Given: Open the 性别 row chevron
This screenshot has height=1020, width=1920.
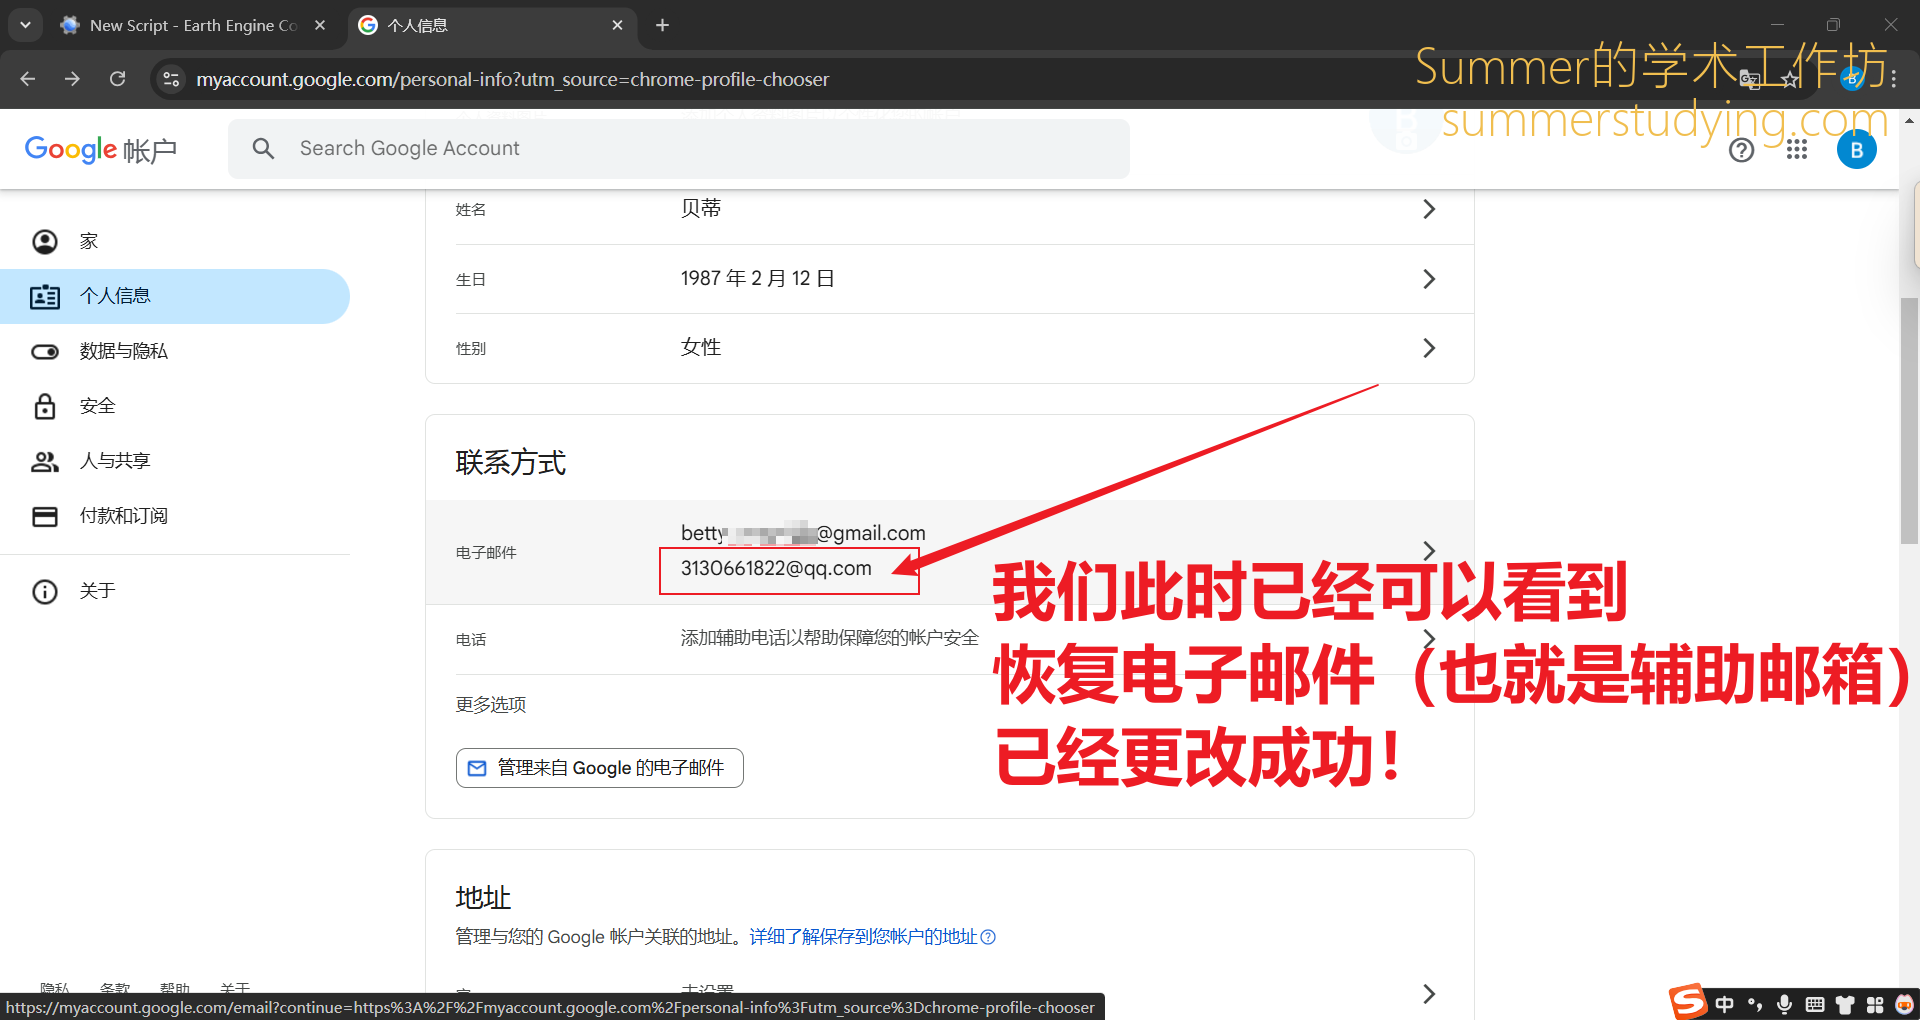Looking at the screenshot, I should (1429, 348).
